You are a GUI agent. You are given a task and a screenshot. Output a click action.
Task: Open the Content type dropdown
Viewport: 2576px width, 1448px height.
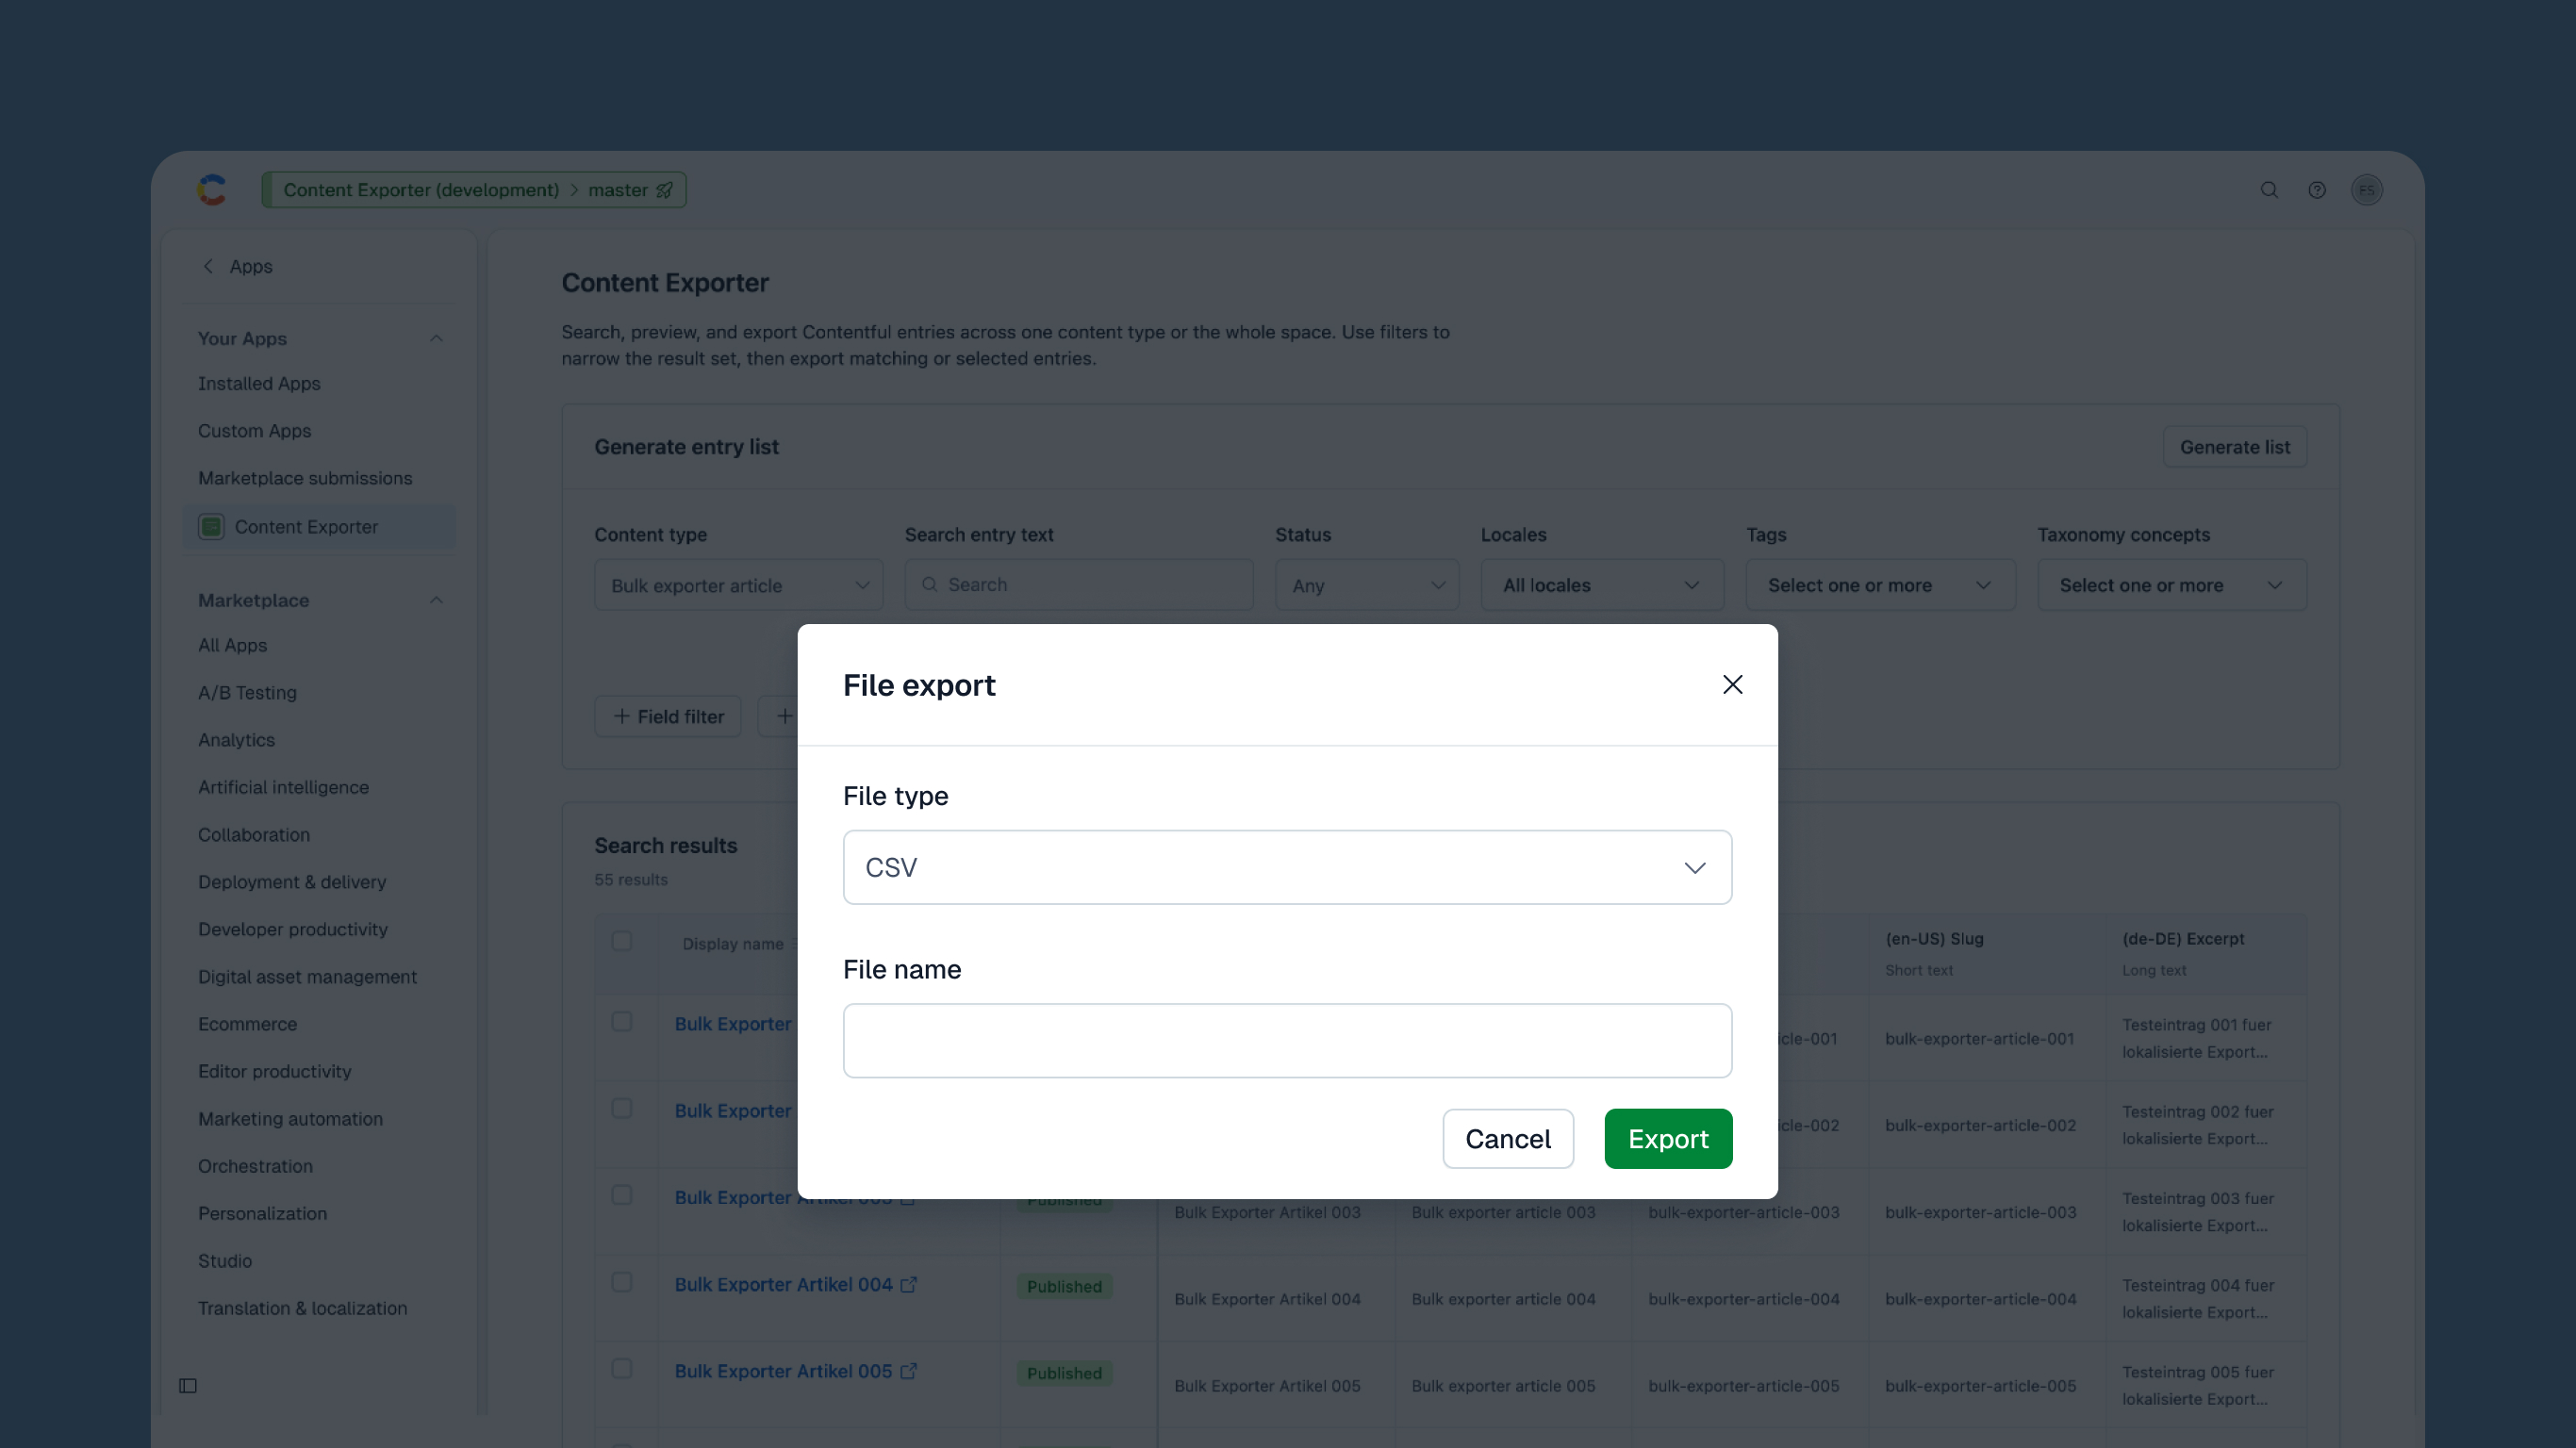[x=738, y=585]
